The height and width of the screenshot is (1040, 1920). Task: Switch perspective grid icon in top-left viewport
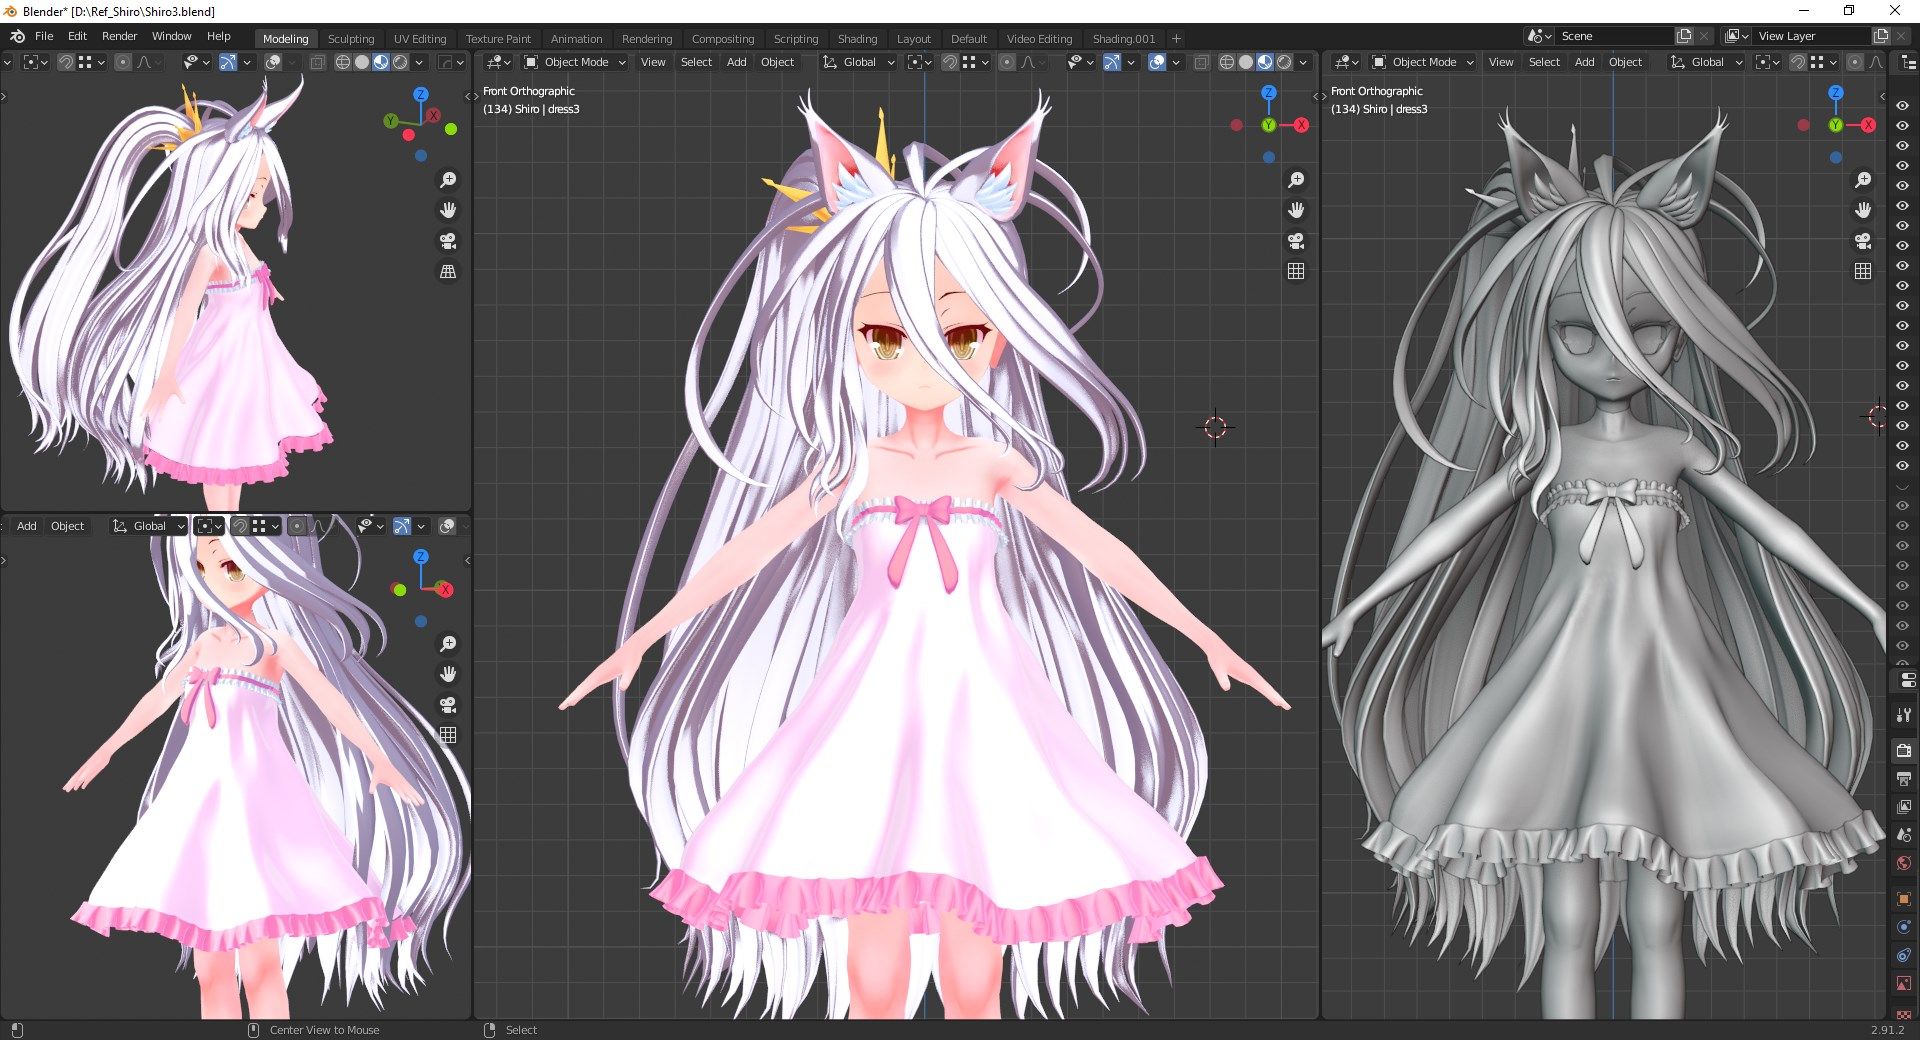coord(448,271)
